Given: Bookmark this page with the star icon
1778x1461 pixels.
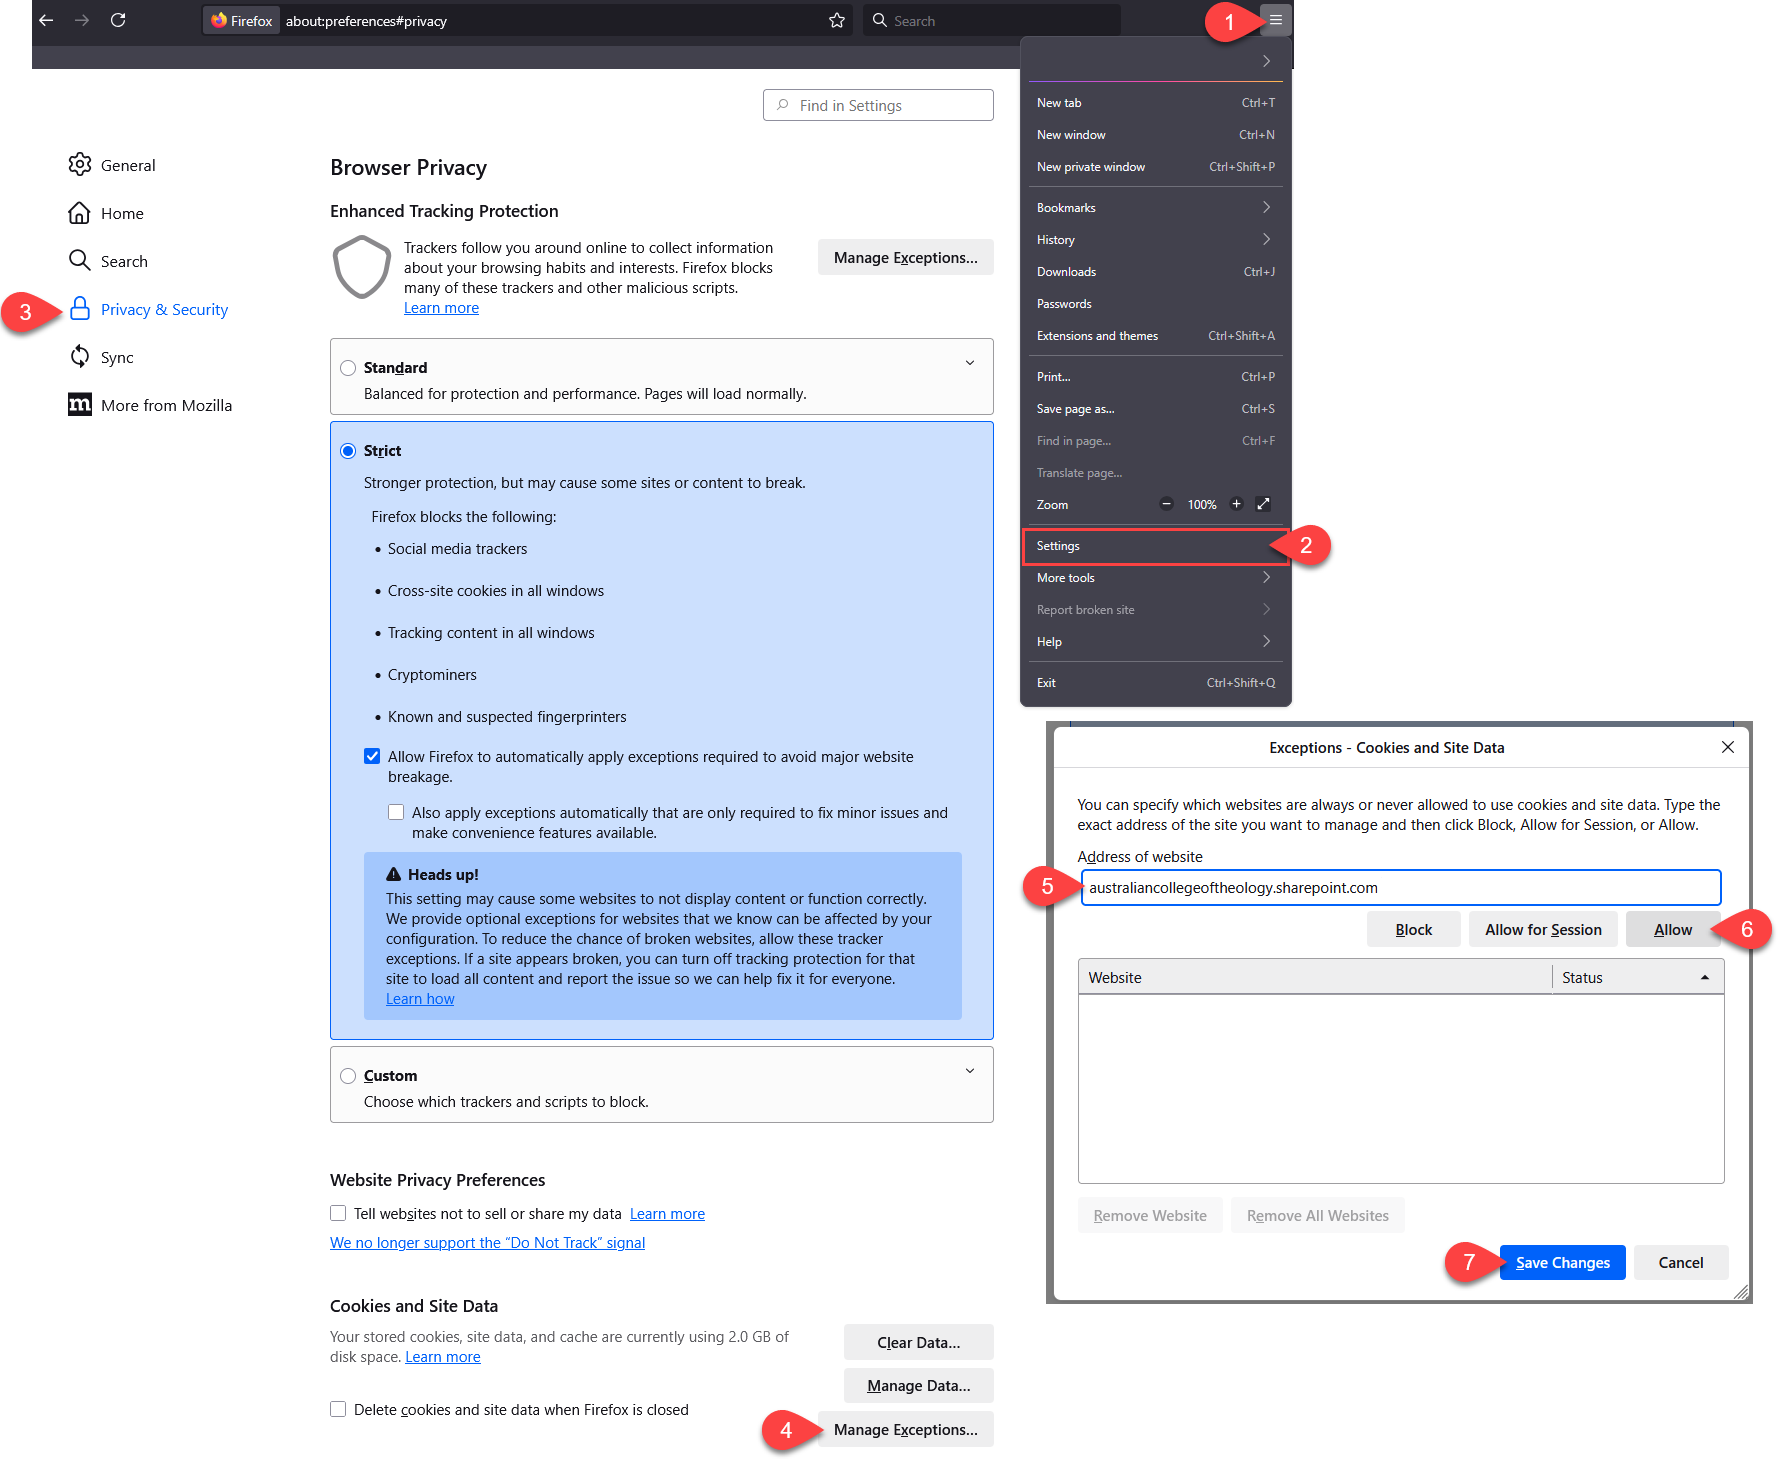Looking at the screenshot, I should (837, 20).
